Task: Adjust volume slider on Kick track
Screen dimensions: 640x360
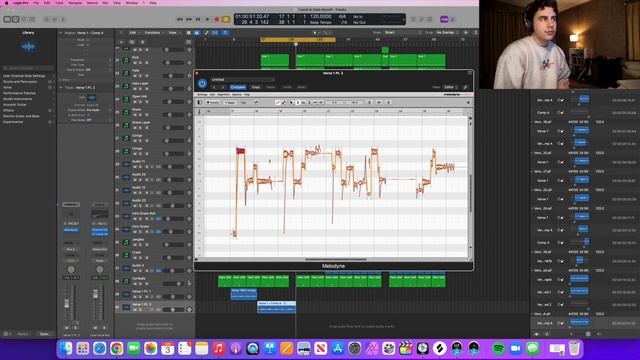Action: click(174, 63)
